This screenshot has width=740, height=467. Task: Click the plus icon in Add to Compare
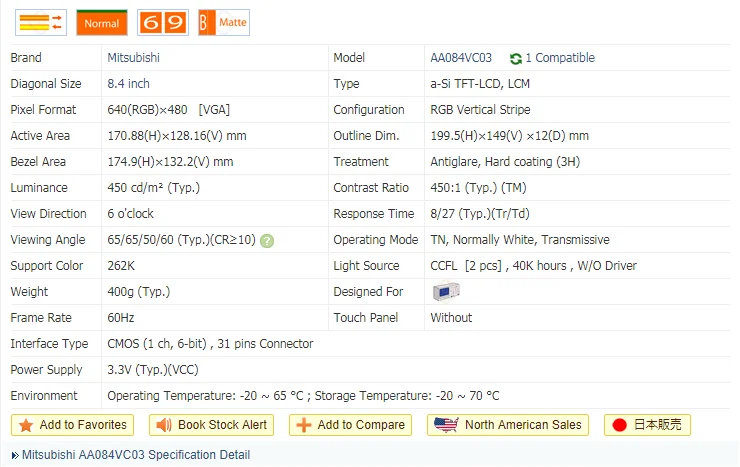click(x=303, y=425)
